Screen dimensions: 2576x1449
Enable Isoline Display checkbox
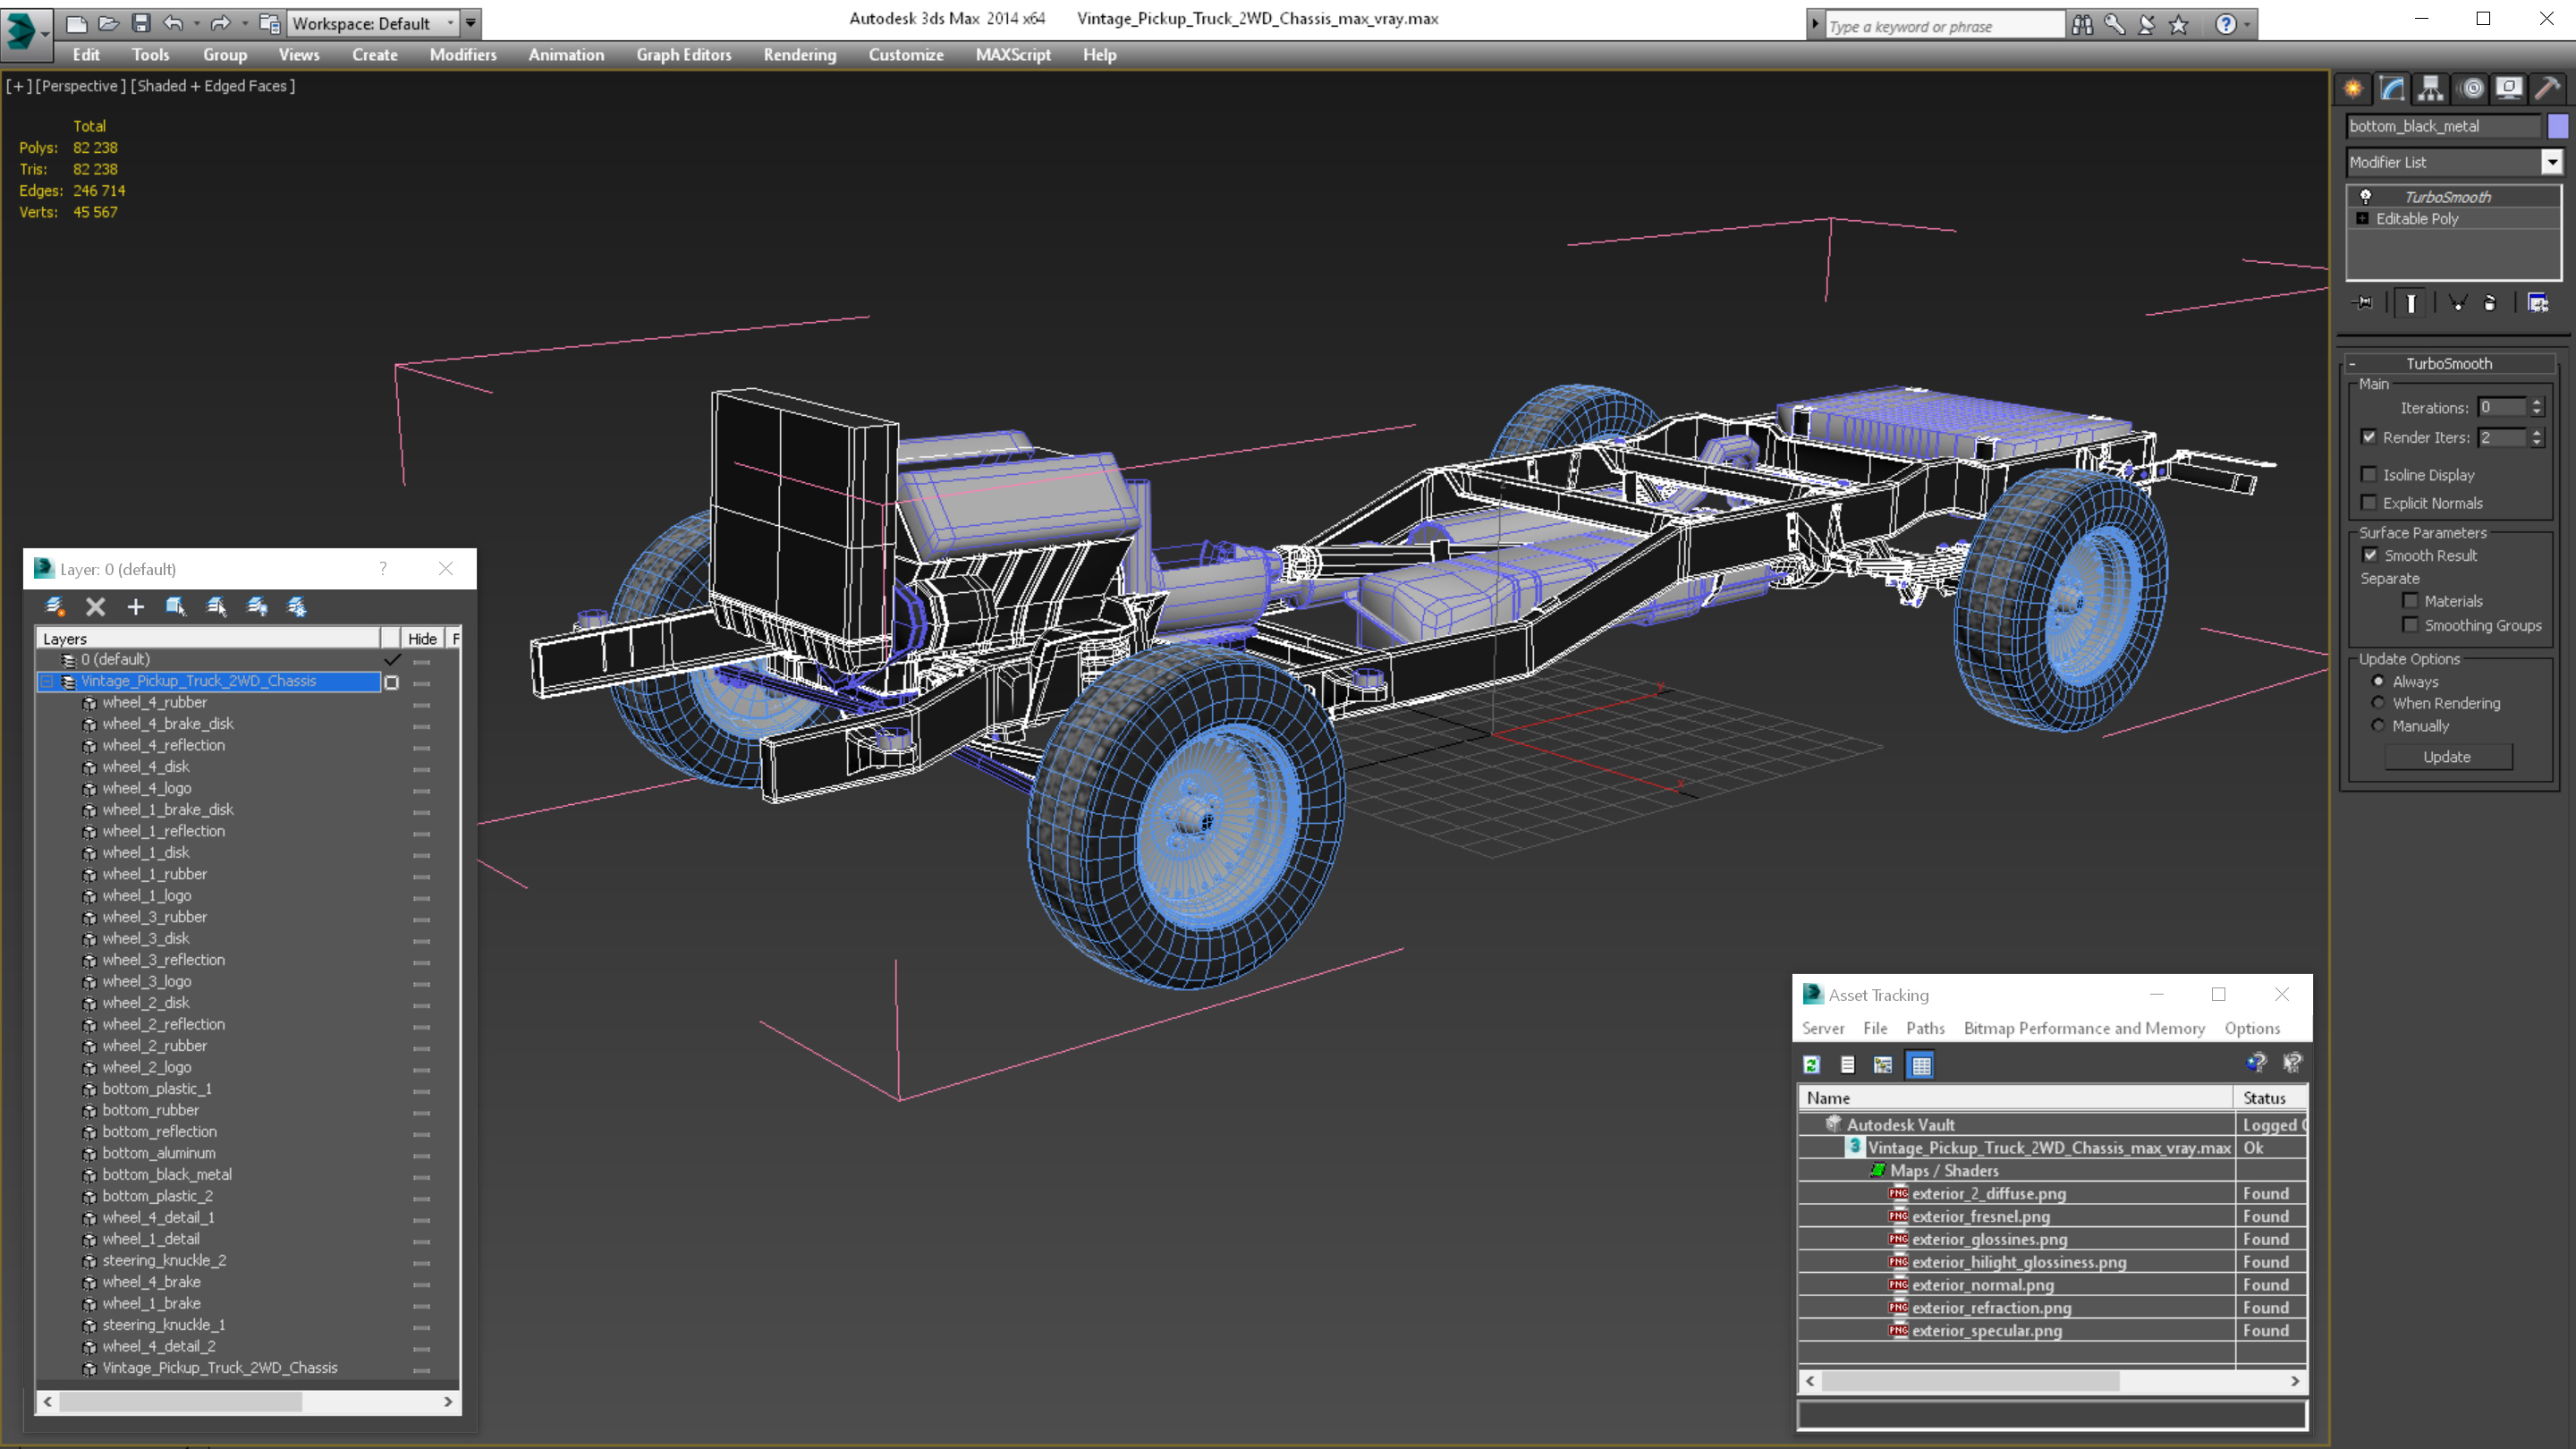click(x=2368, y=474)
